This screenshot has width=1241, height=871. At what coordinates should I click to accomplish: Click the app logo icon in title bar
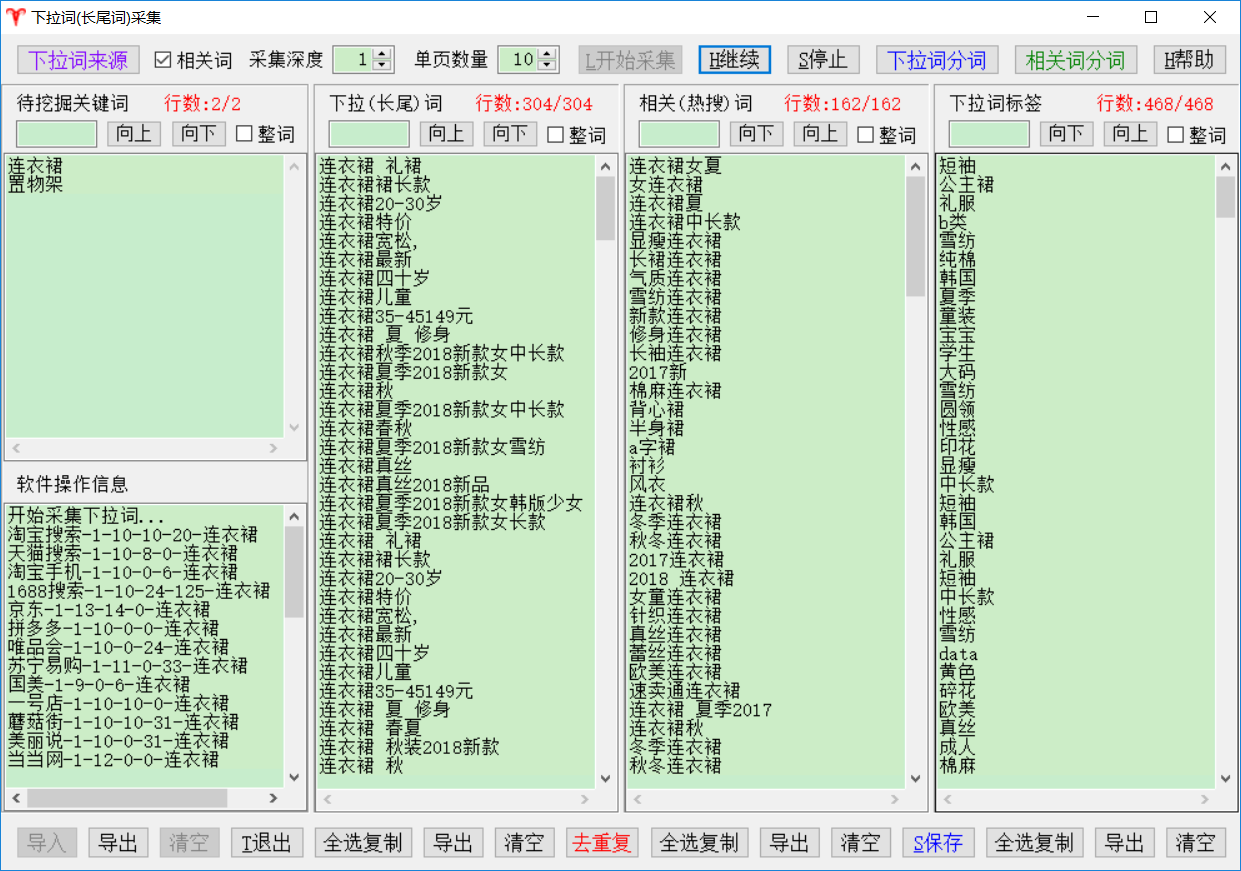coord(16,17)
